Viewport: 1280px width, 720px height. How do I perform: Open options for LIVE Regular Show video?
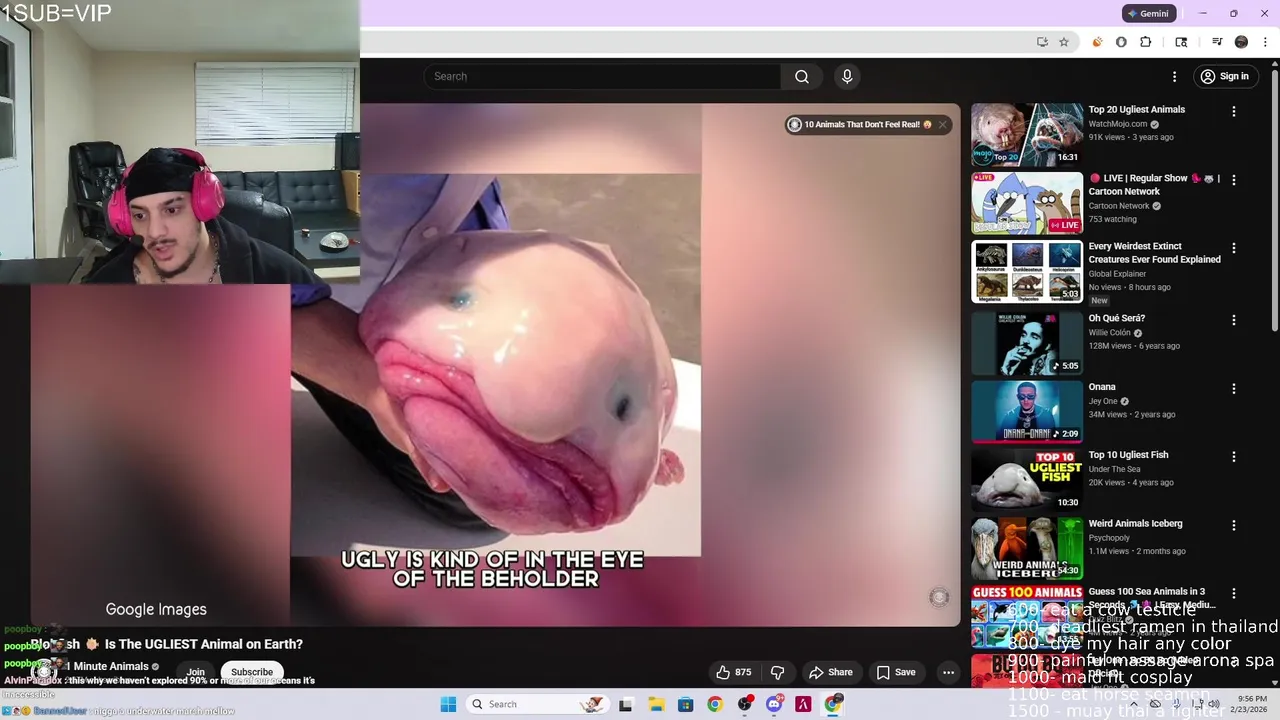pos(1234,180)
